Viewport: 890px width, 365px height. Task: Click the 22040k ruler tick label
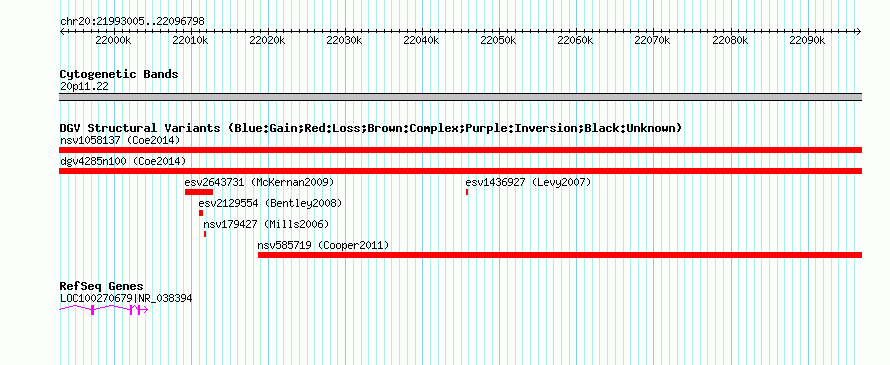422,41
